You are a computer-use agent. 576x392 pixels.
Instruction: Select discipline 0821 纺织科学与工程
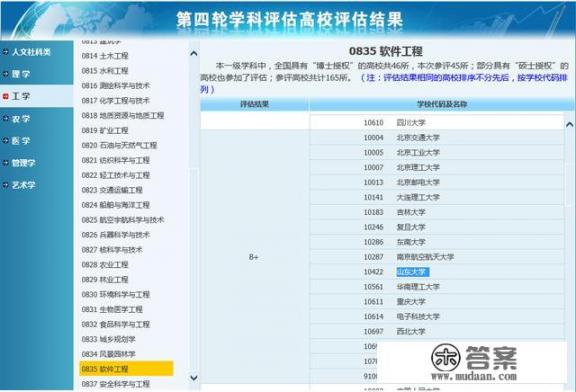click(x=116, y=160)
